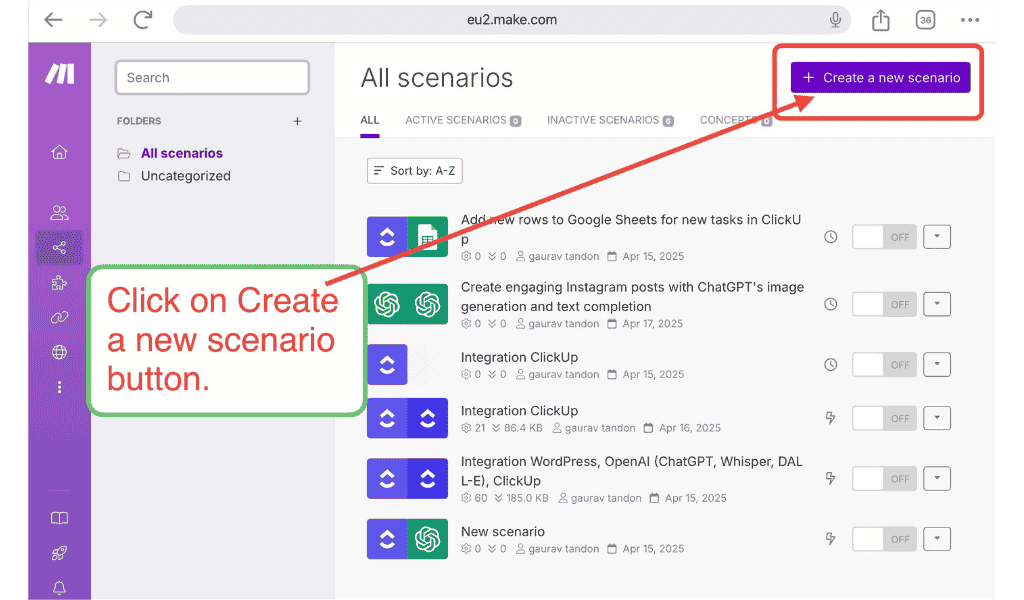Click the ChatGPT icons thumbnail of Instagram posts scenario

[408, 304]
